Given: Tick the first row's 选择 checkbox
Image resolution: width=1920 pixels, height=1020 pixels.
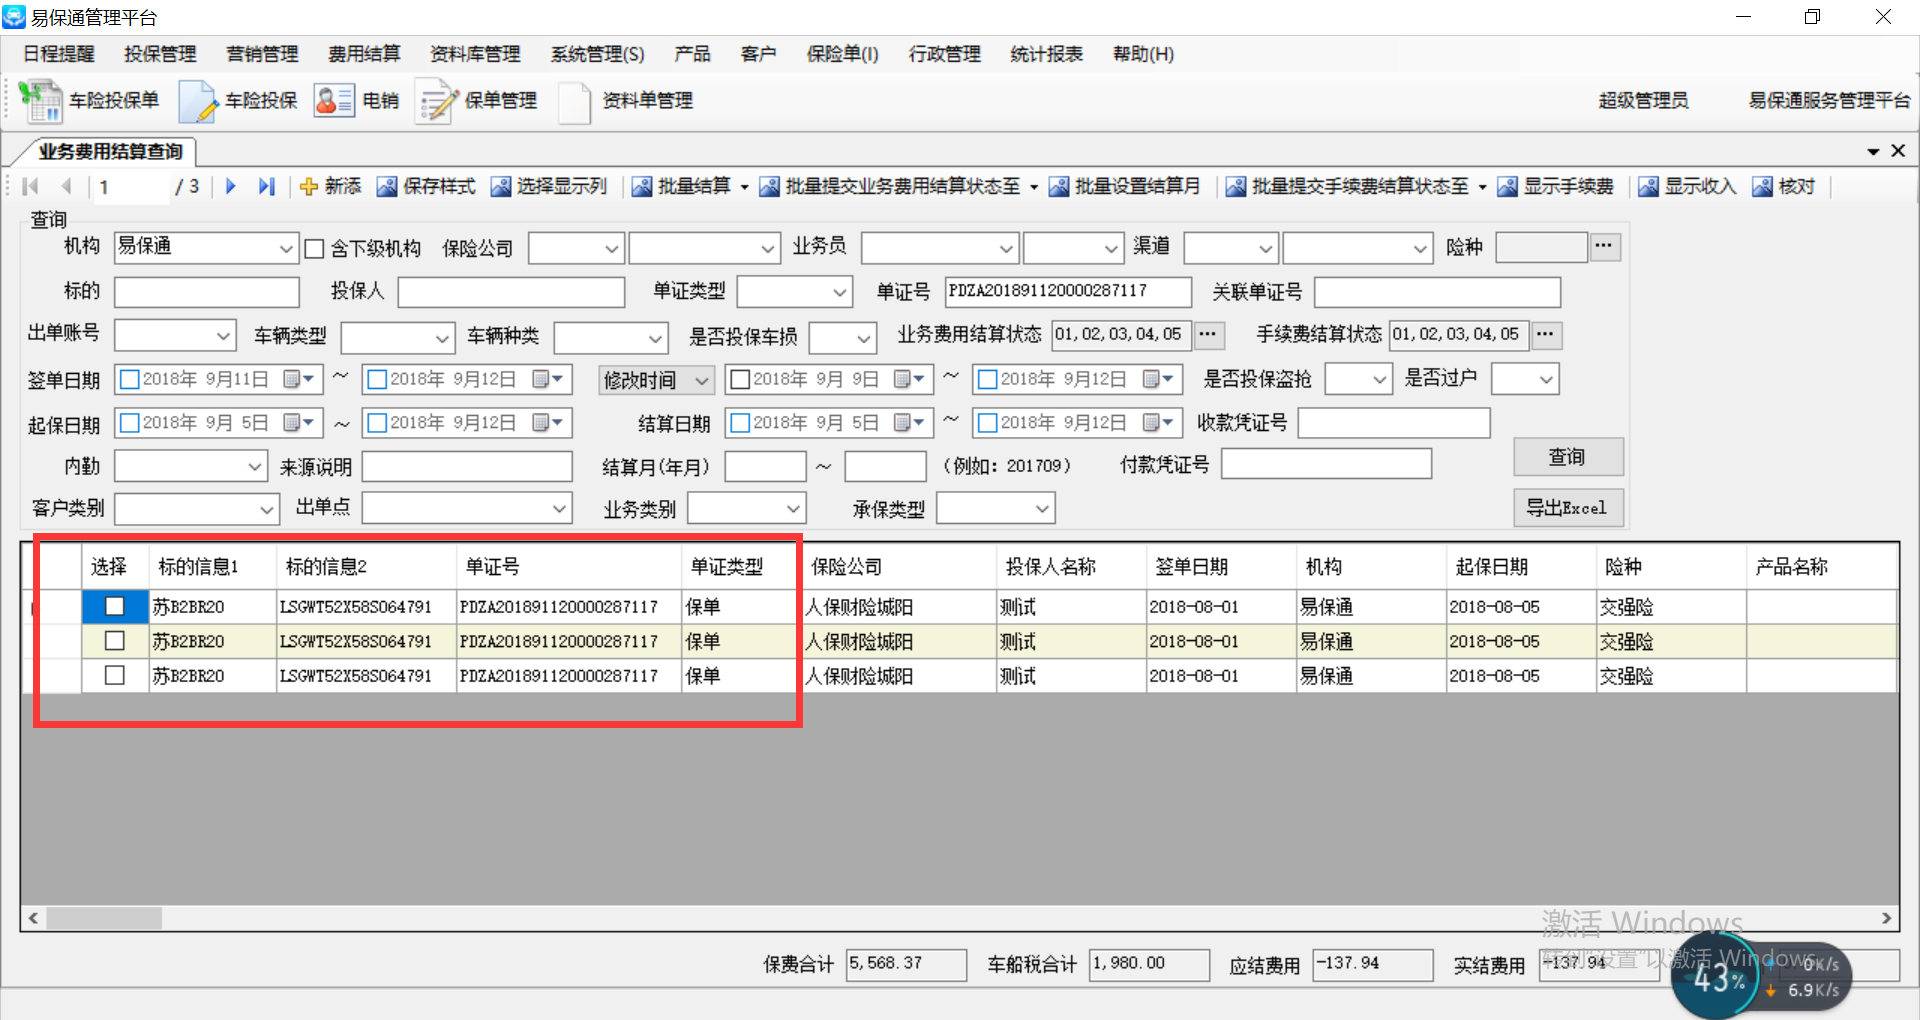Looking at the screenshot, I should [x=115, y=606].
